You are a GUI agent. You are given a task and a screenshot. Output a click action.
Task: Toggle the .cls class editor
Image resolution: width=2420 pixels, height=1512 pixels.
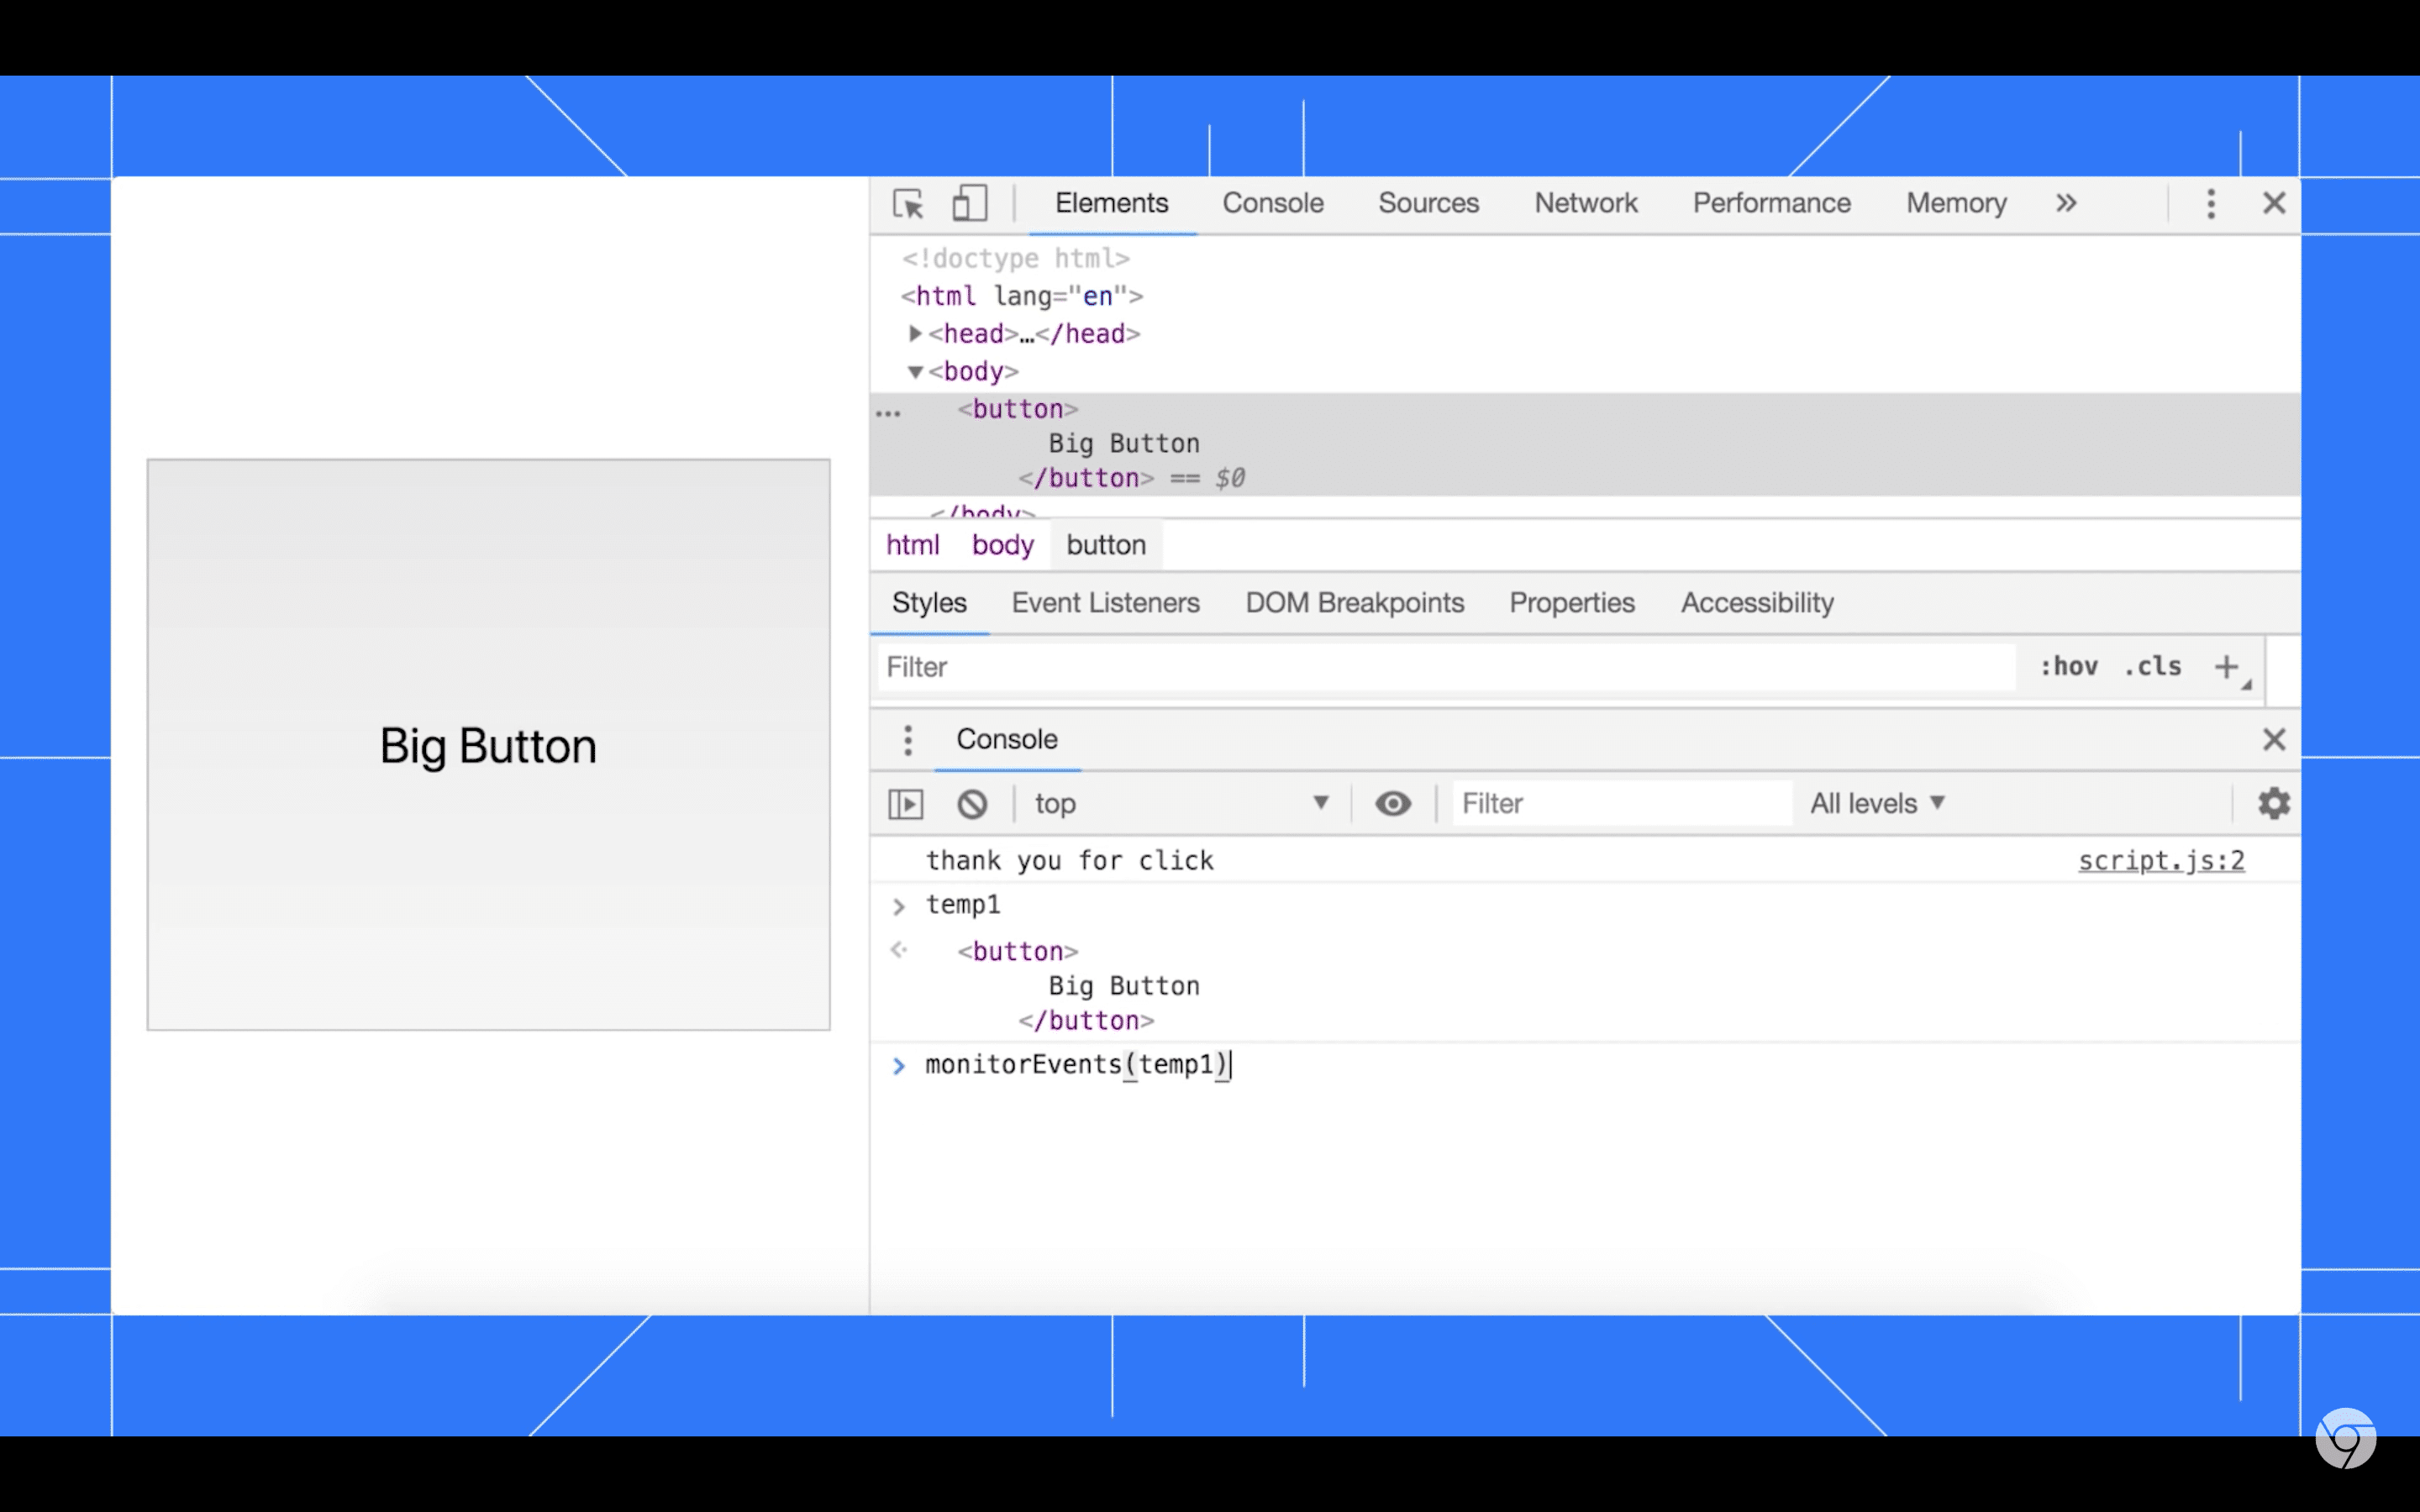[x=2154, y=665]
